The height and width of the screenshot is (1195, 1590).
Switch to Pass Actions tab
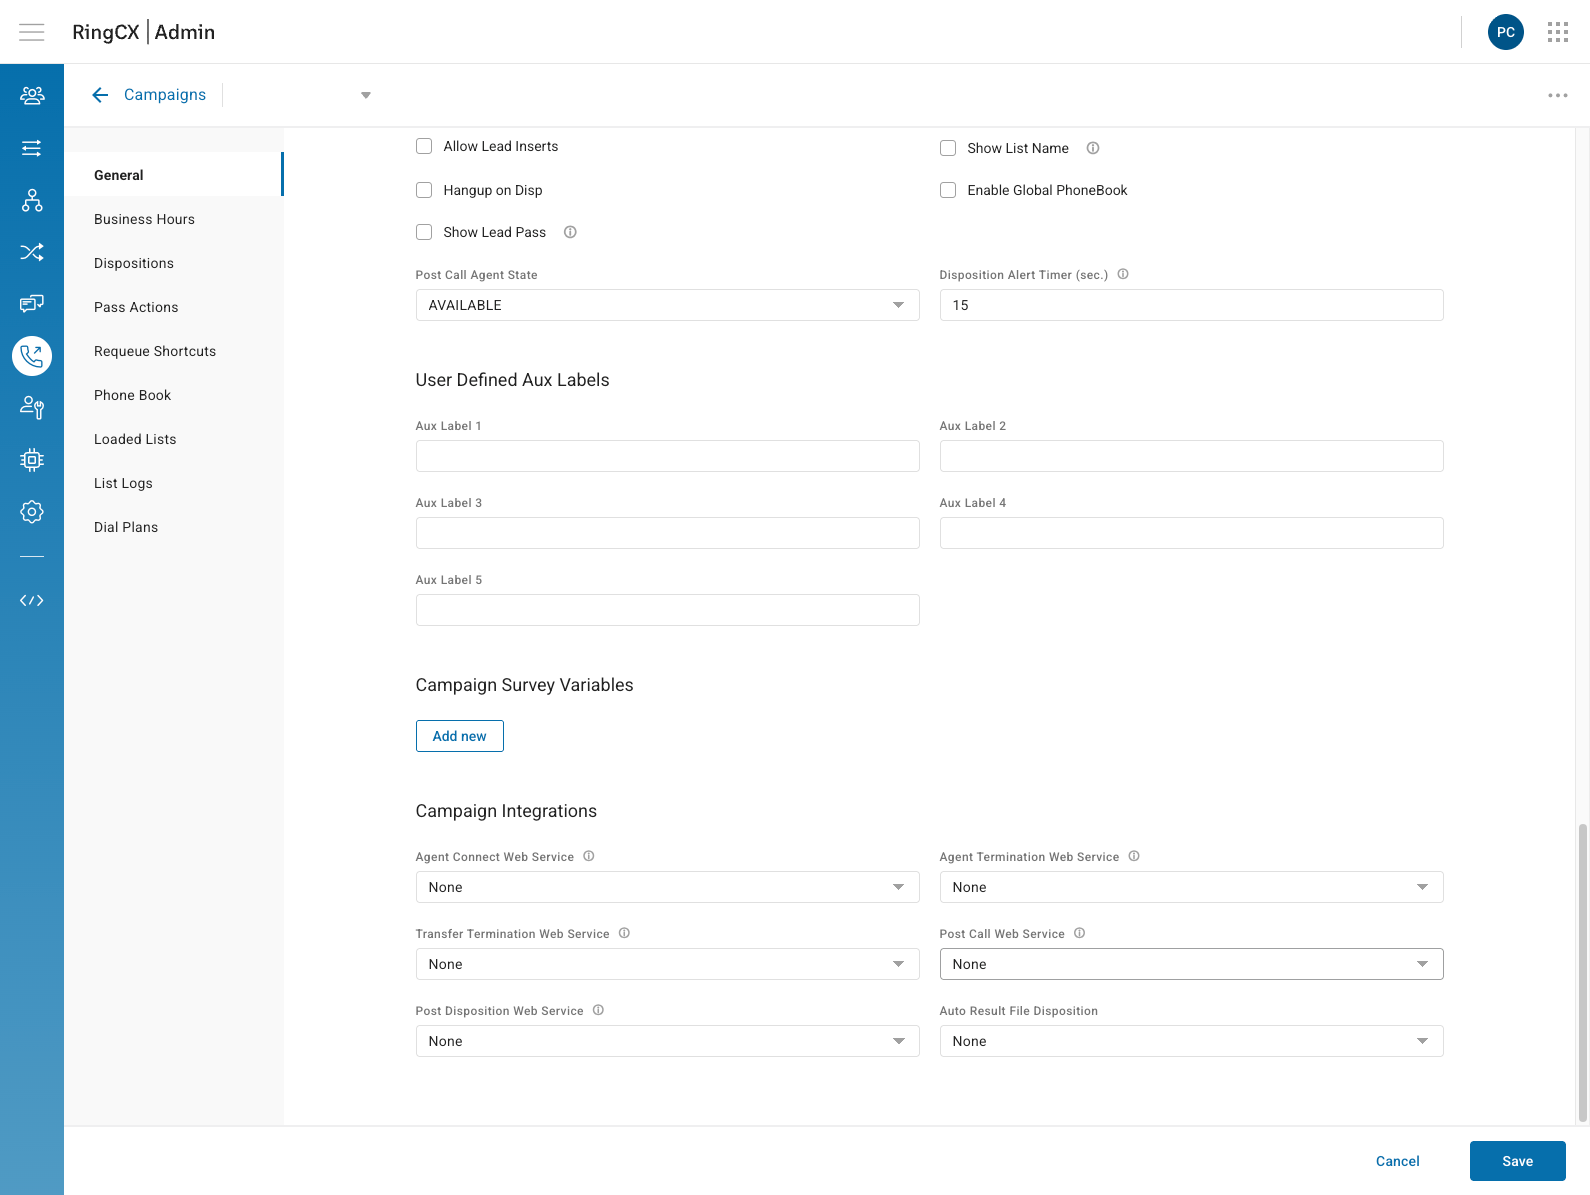[x=174, y=307]
